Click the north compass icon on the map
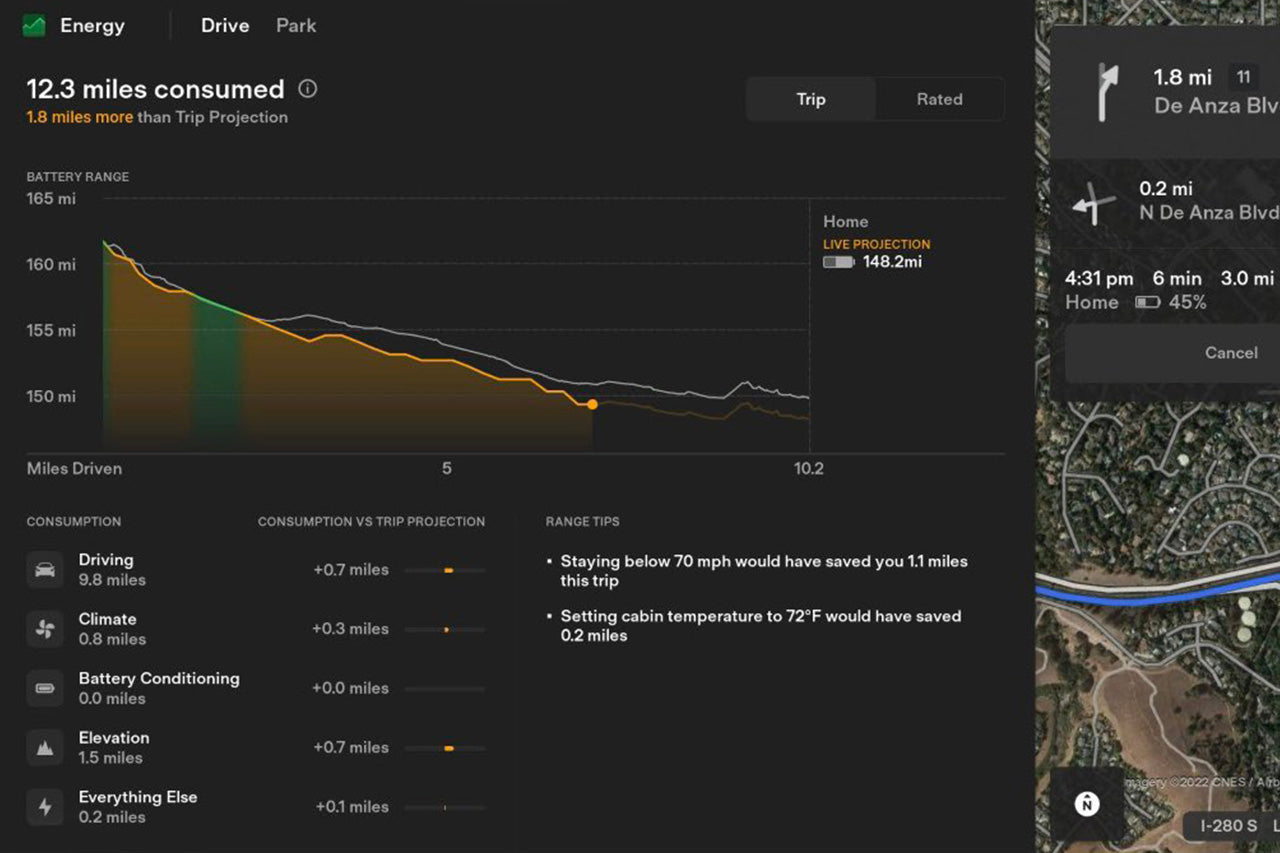 pyautogui.click(x=1086, y=804)
